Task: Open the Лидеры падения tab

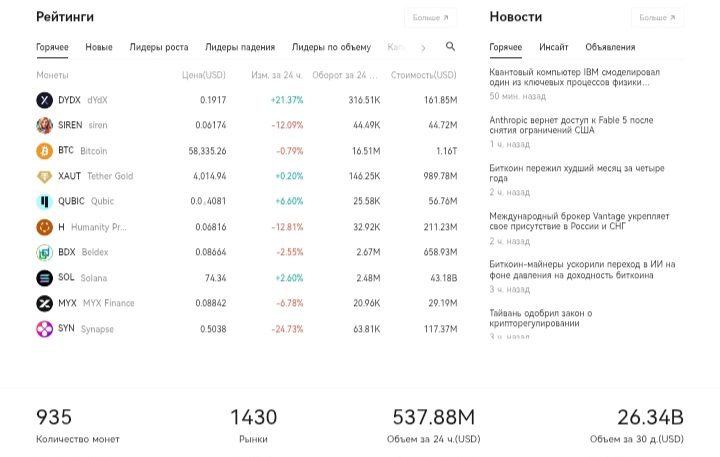Action: click(240, 47)
